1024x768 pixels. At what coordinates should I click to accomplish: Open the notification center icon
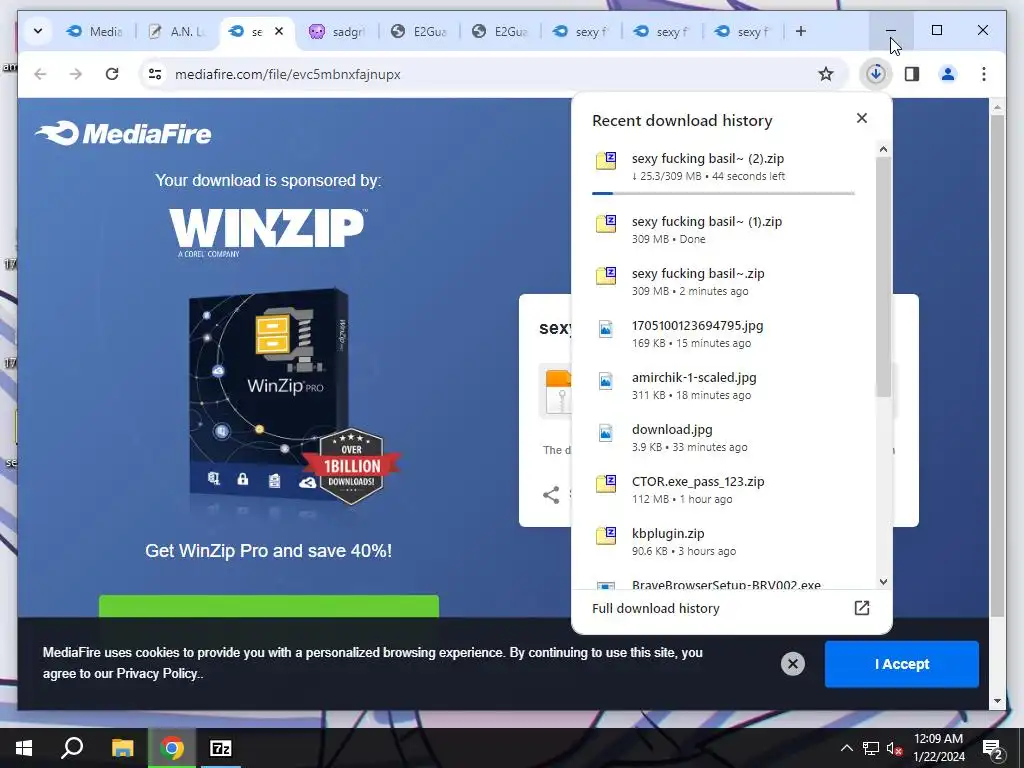[x=993, y=748]
